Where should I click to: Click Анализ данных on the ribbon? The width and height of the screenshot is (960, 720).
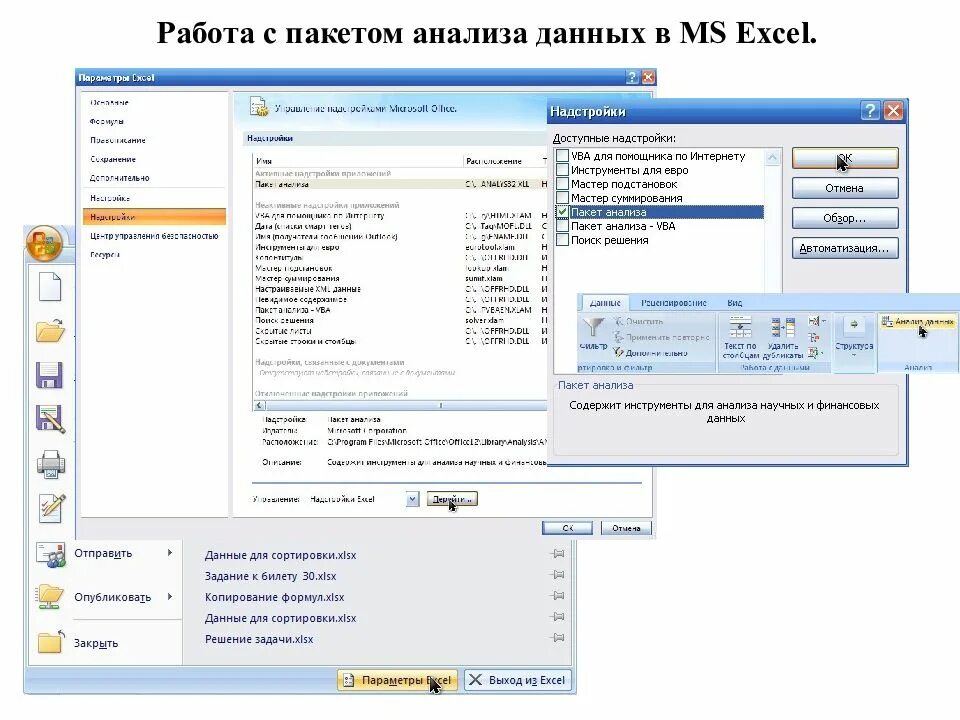tap(917, 321)
